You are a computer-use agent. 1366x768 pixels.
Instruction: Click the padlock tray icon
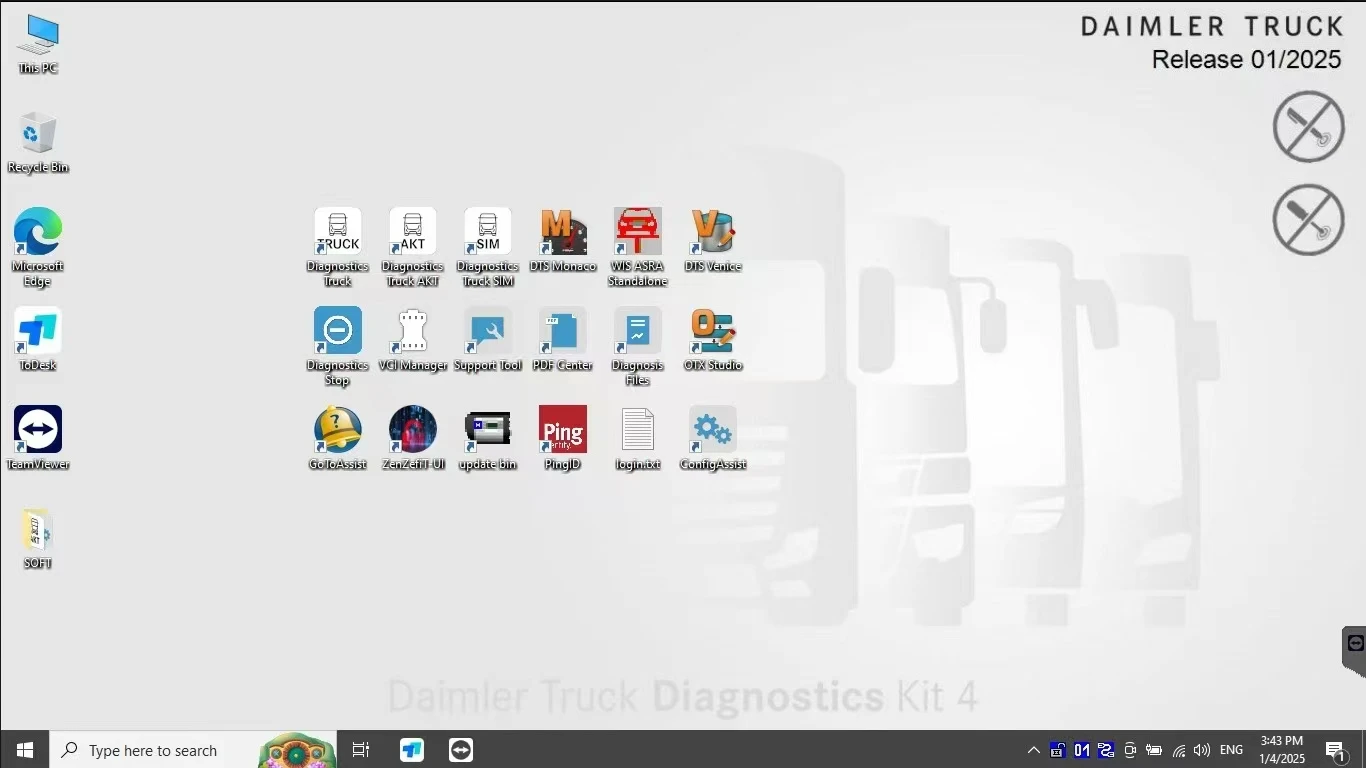(1057, 750)
